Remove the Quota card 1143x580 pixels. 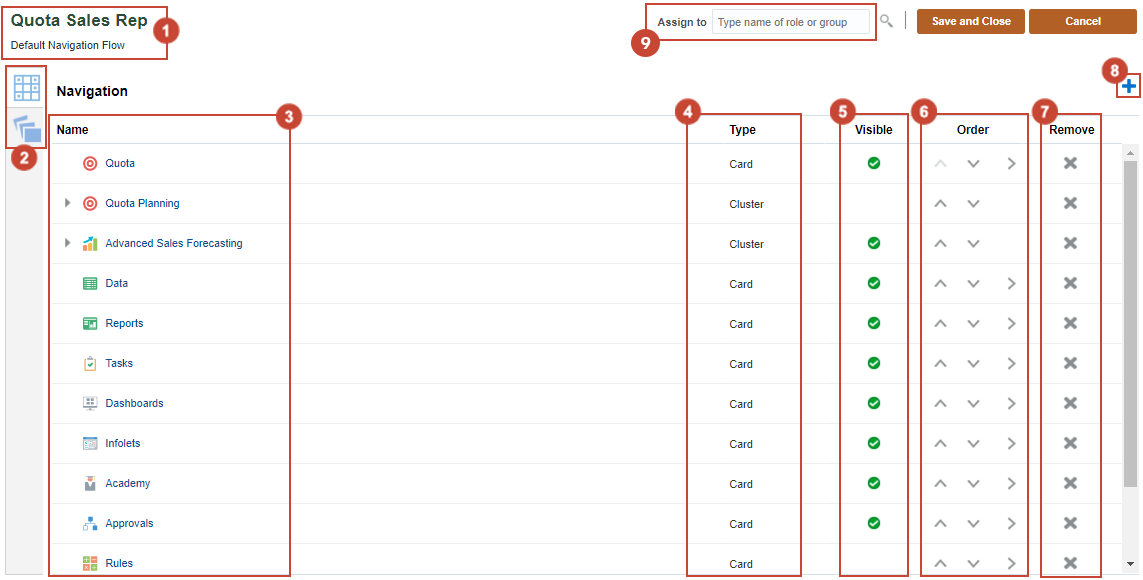(1070, 163)
